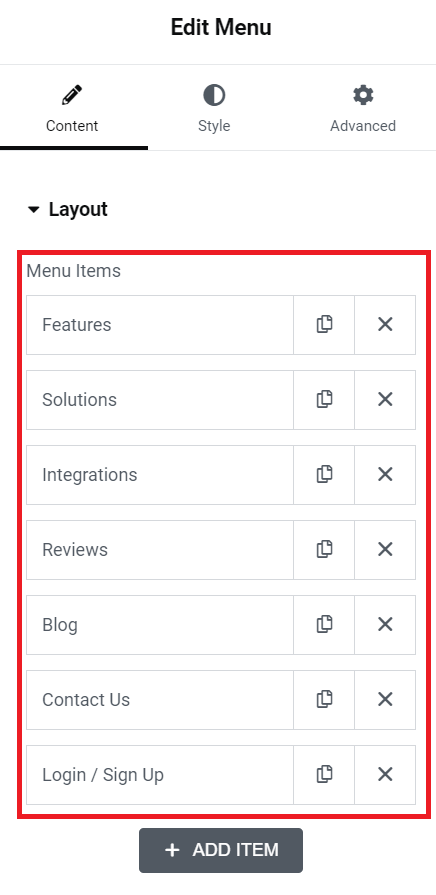Duplicate the Solutions menu item
The image size is (436, 895).
(324, 400)
